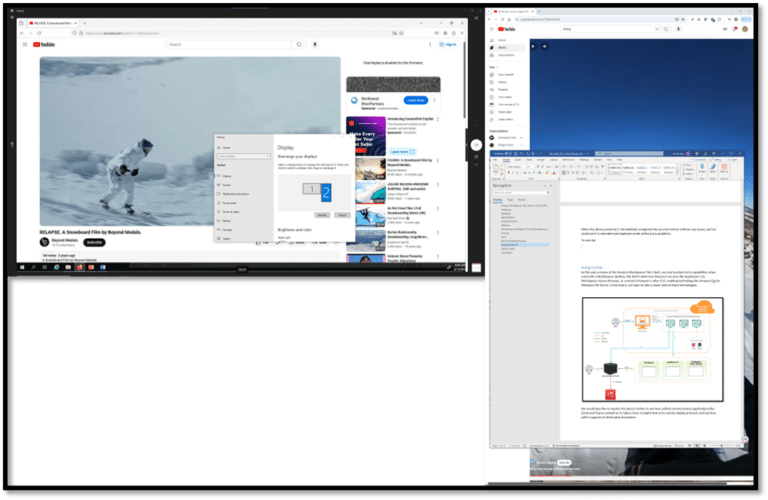Mute the Shorts video with the volume icon

point(544,47)
